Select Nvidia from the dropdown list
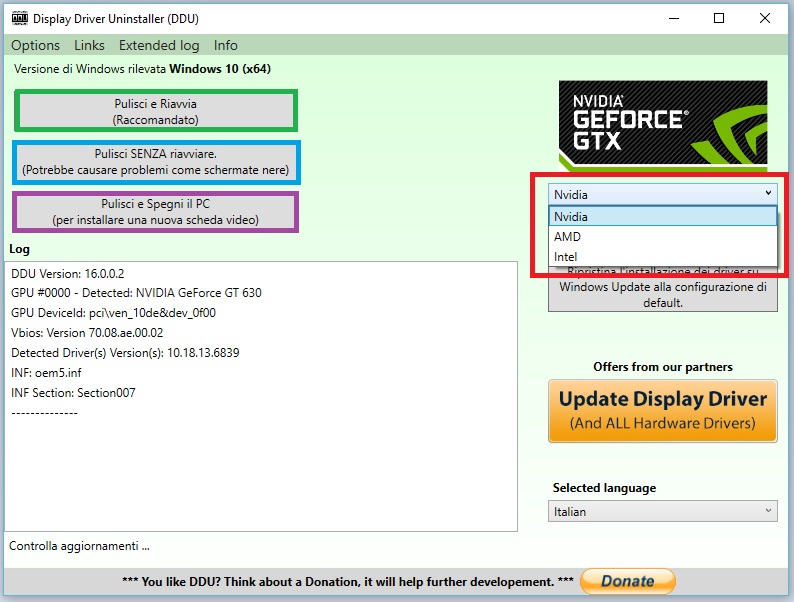The height and width of the screenshot is (602, 794). pos(662,217)
